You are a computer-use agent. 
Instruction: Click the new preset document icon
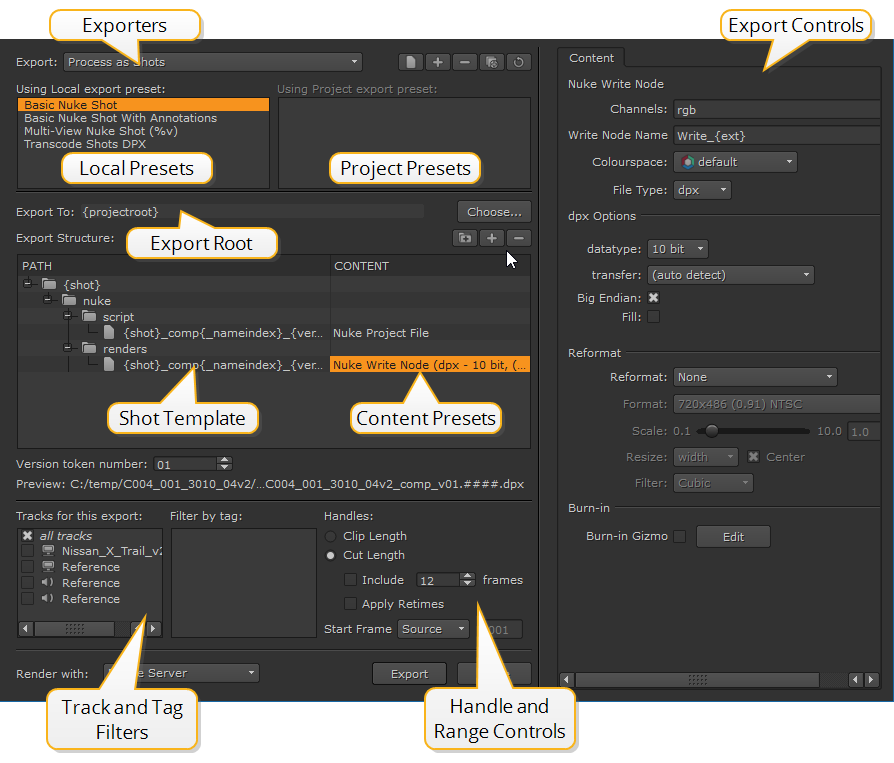point(410,62)
